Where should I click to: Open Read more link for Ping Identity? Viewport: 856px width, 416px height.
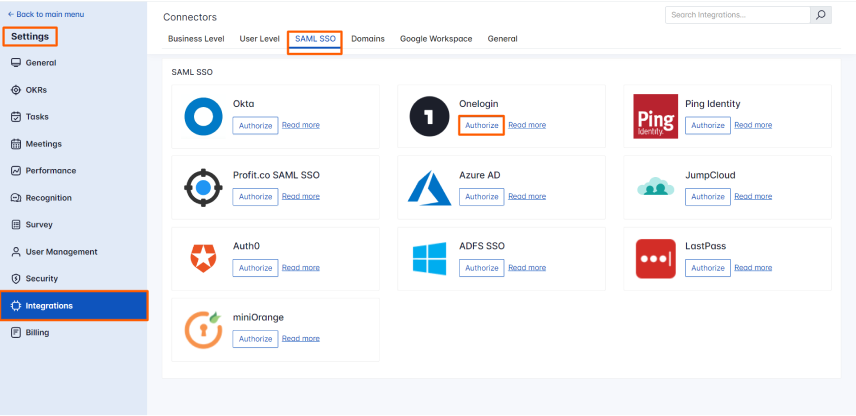pos(753,125)
